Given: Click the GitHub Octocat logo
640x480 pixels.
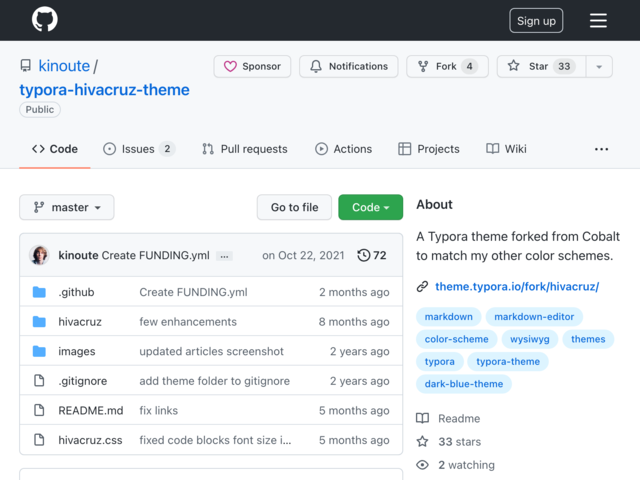Looking at the screenshot, I should pyautogui.click(x=44, y=20).
